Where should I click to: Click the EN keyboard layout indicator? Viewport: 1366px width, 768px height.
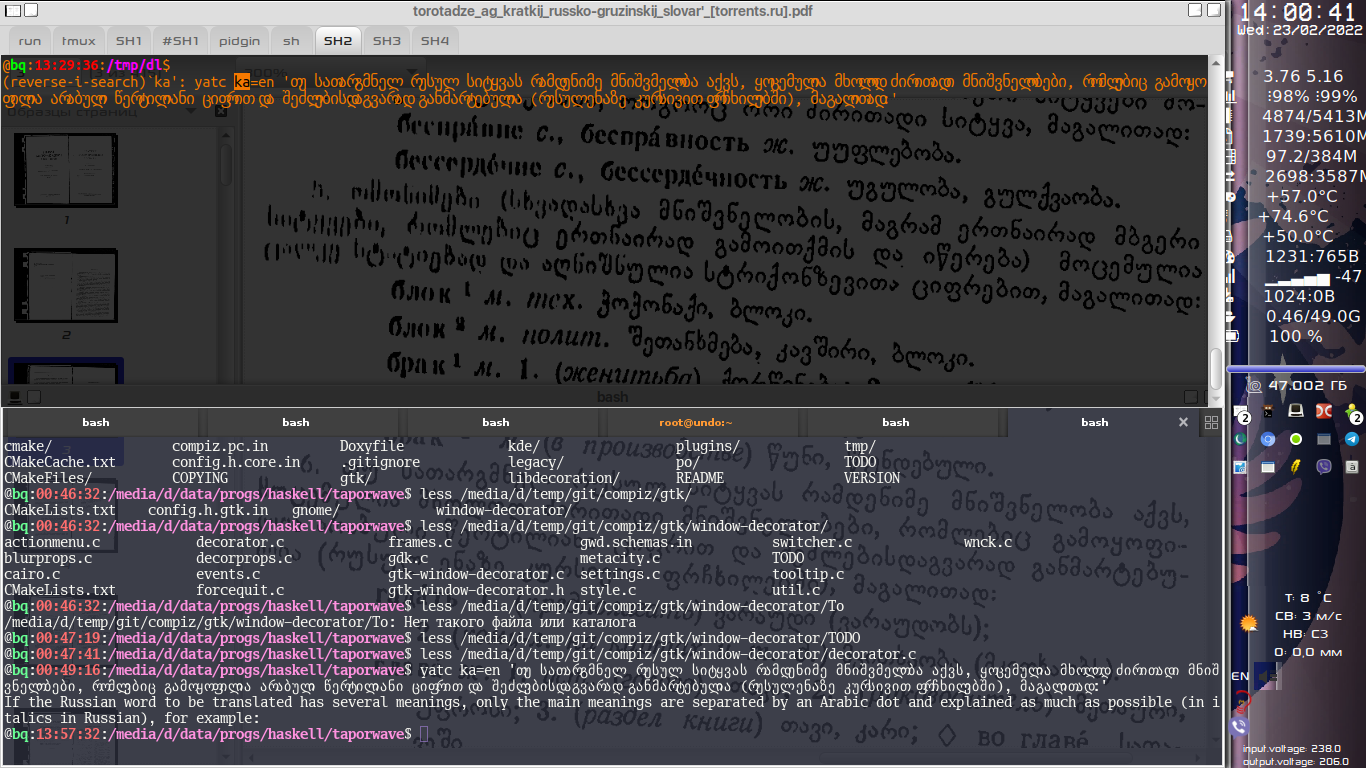1240,676
